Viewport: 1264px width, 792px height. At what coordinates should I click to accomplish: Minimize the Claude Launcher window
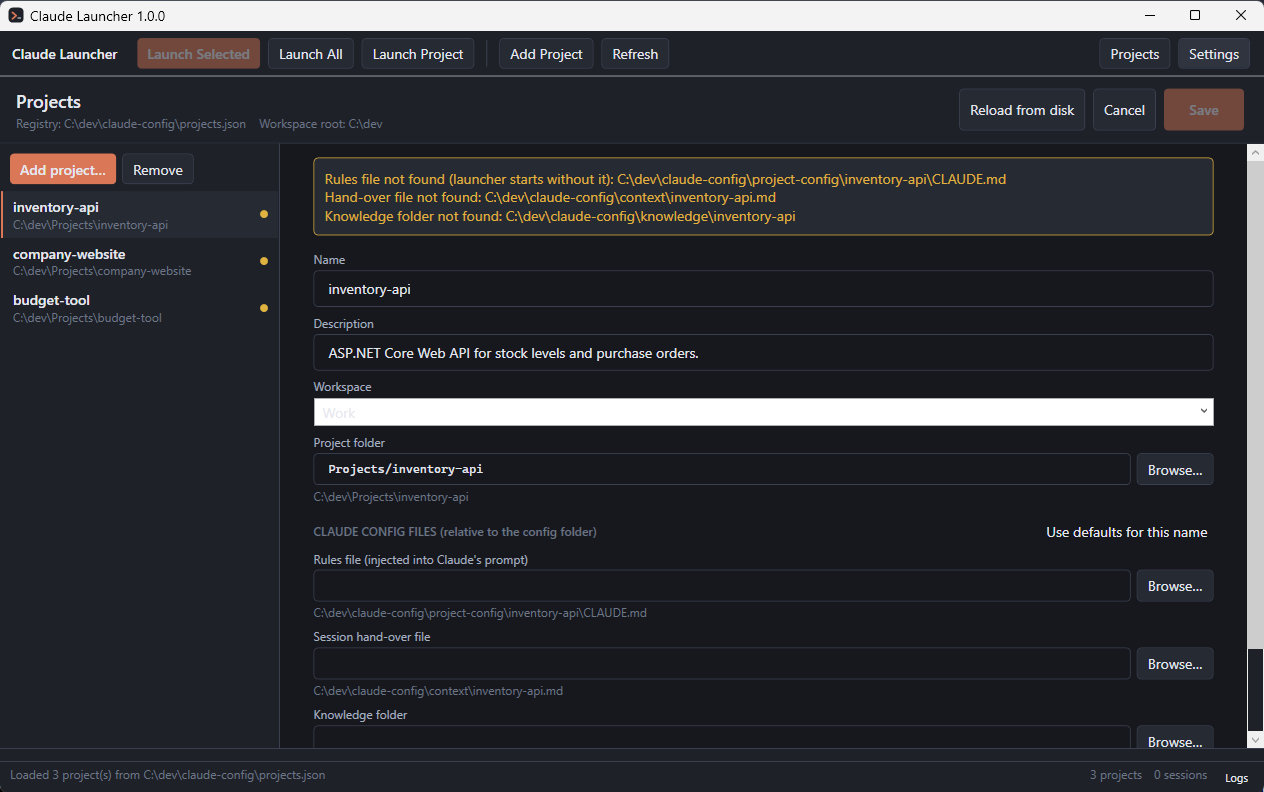tap(1149, 15)
